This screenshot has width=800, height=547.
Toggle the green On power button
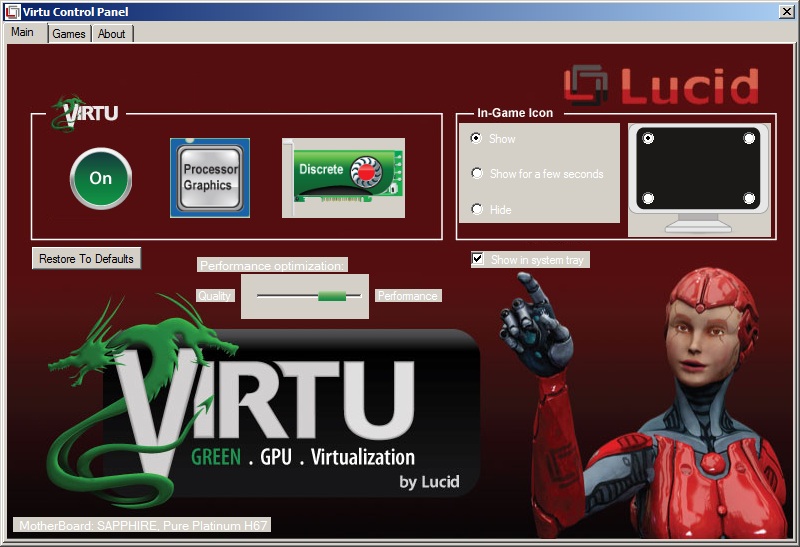(x=101, y=178)
